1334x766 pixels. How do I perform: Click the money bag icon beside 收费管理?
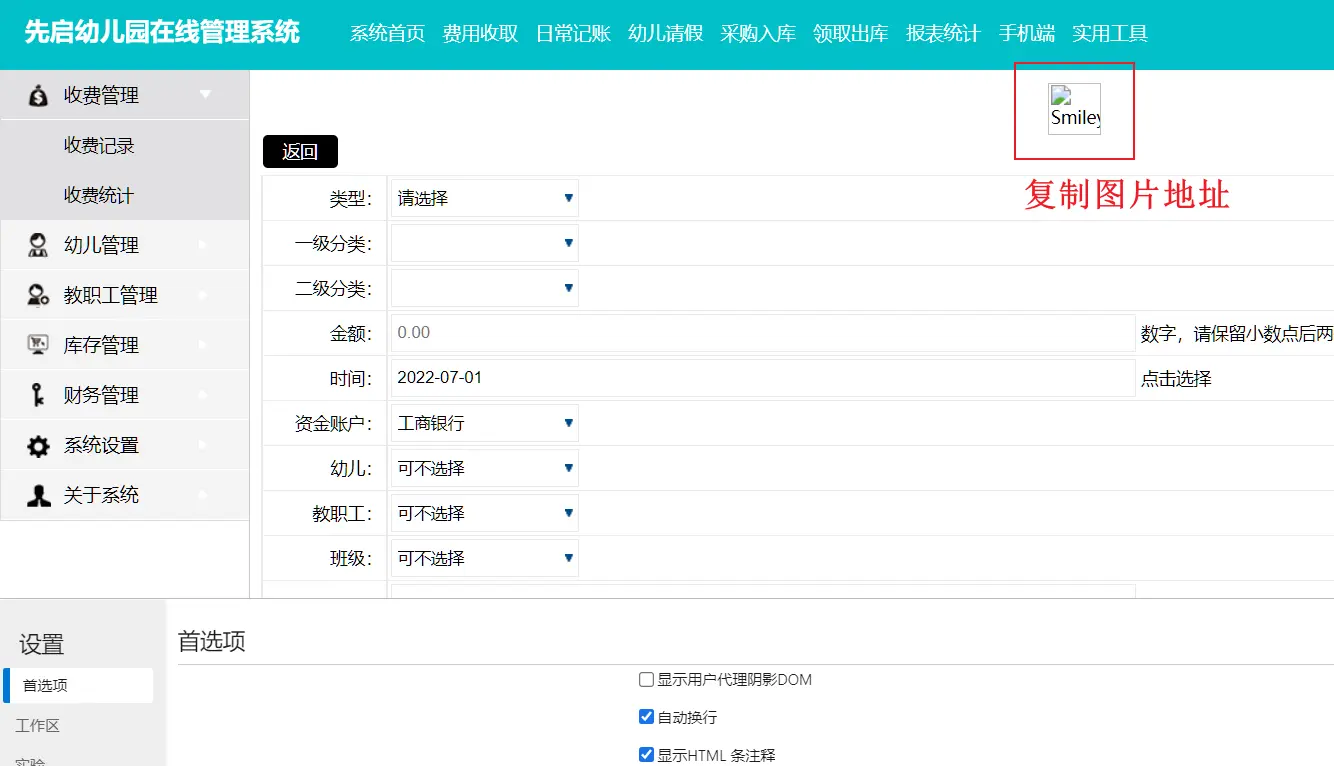[38, 96]
